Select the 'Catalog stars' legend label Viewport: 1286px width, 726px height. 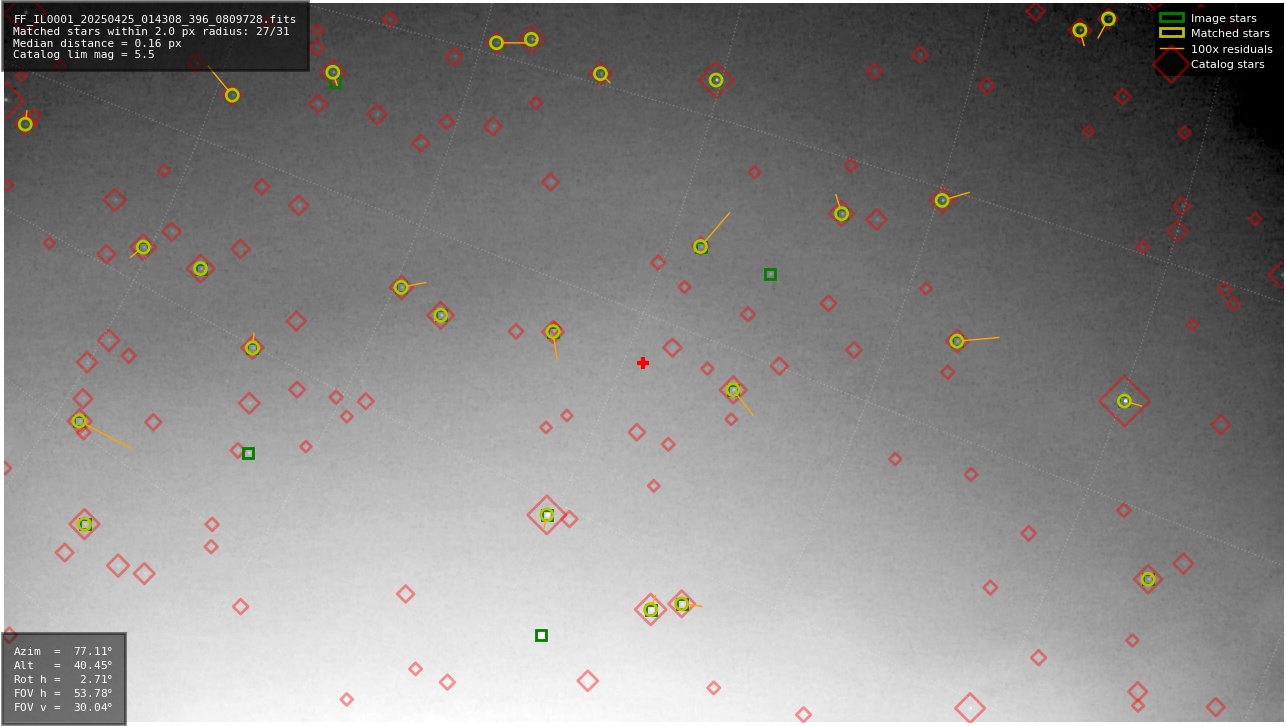(x=1227, y=64)
